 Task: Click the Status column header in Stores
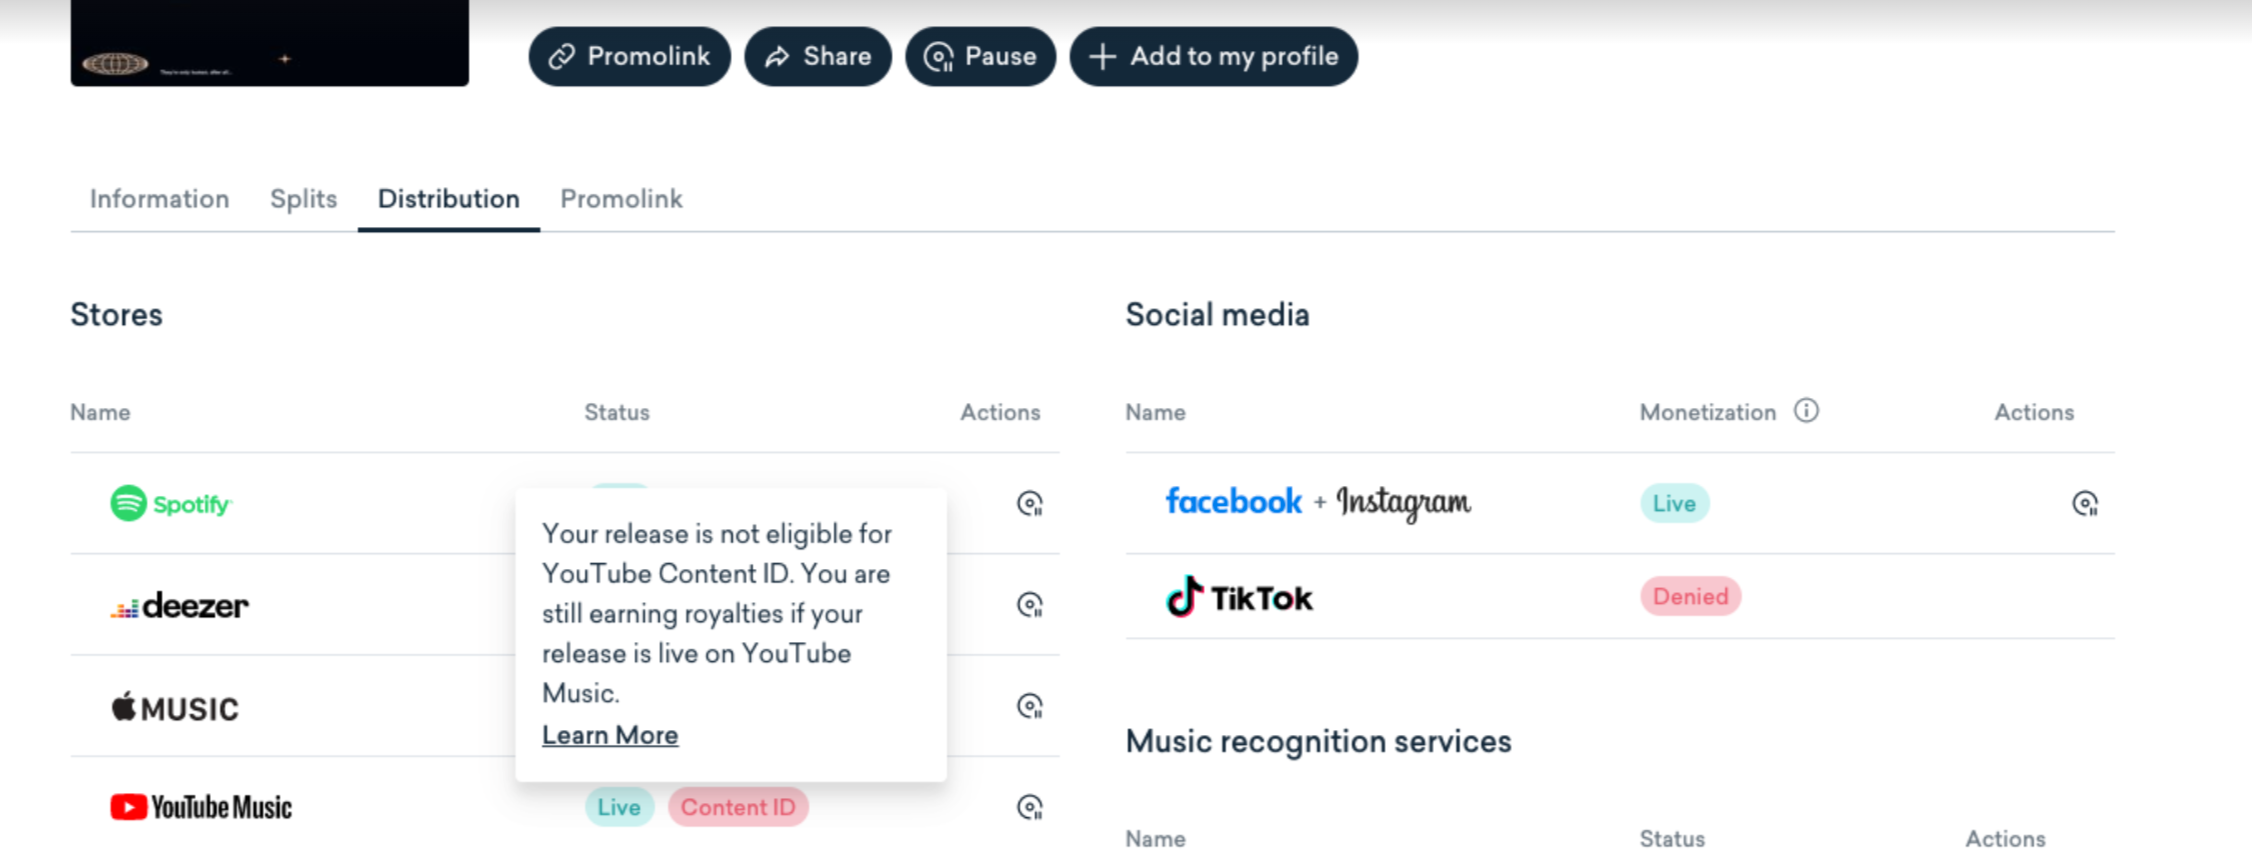tap(616, 412)
